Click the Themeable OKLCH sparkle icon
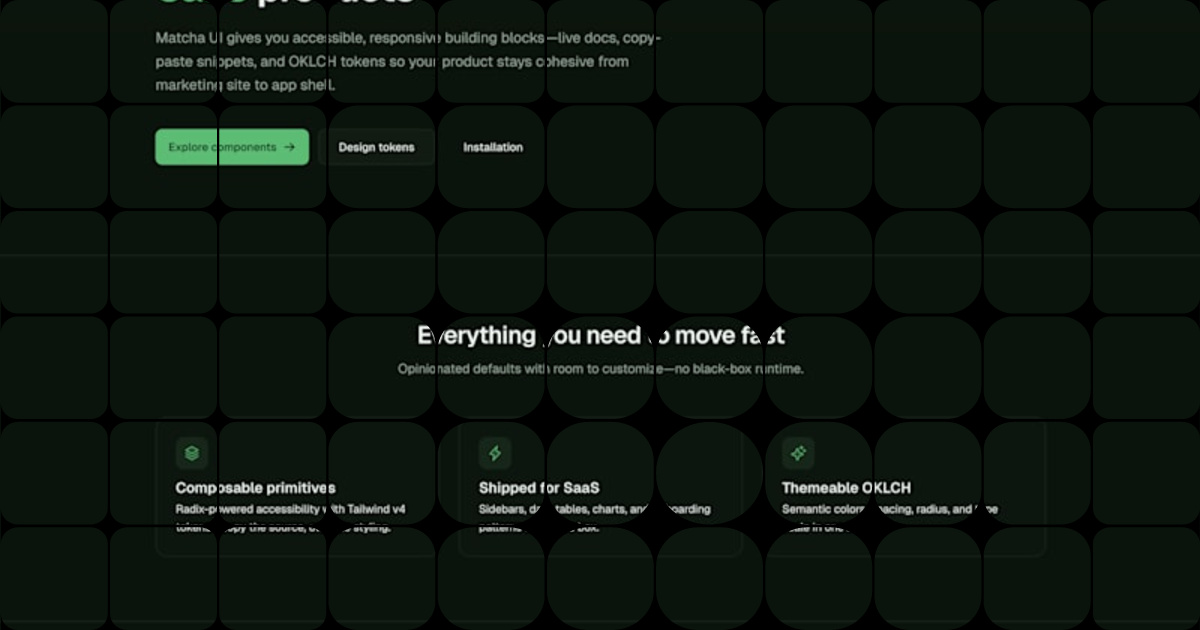This screenshot has width=1200, height=630. click(x=798, y=453)
